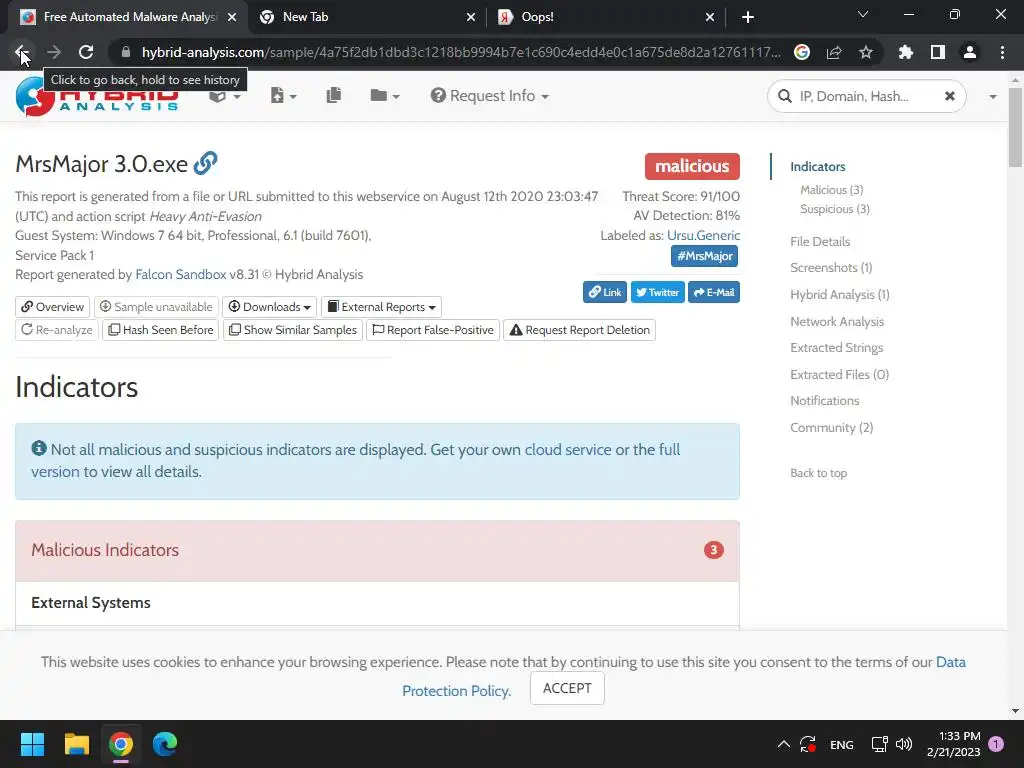This screenshot has width=1024, height=768.
Task: Go to Notifications section
Action: click(x=825, y=400)
